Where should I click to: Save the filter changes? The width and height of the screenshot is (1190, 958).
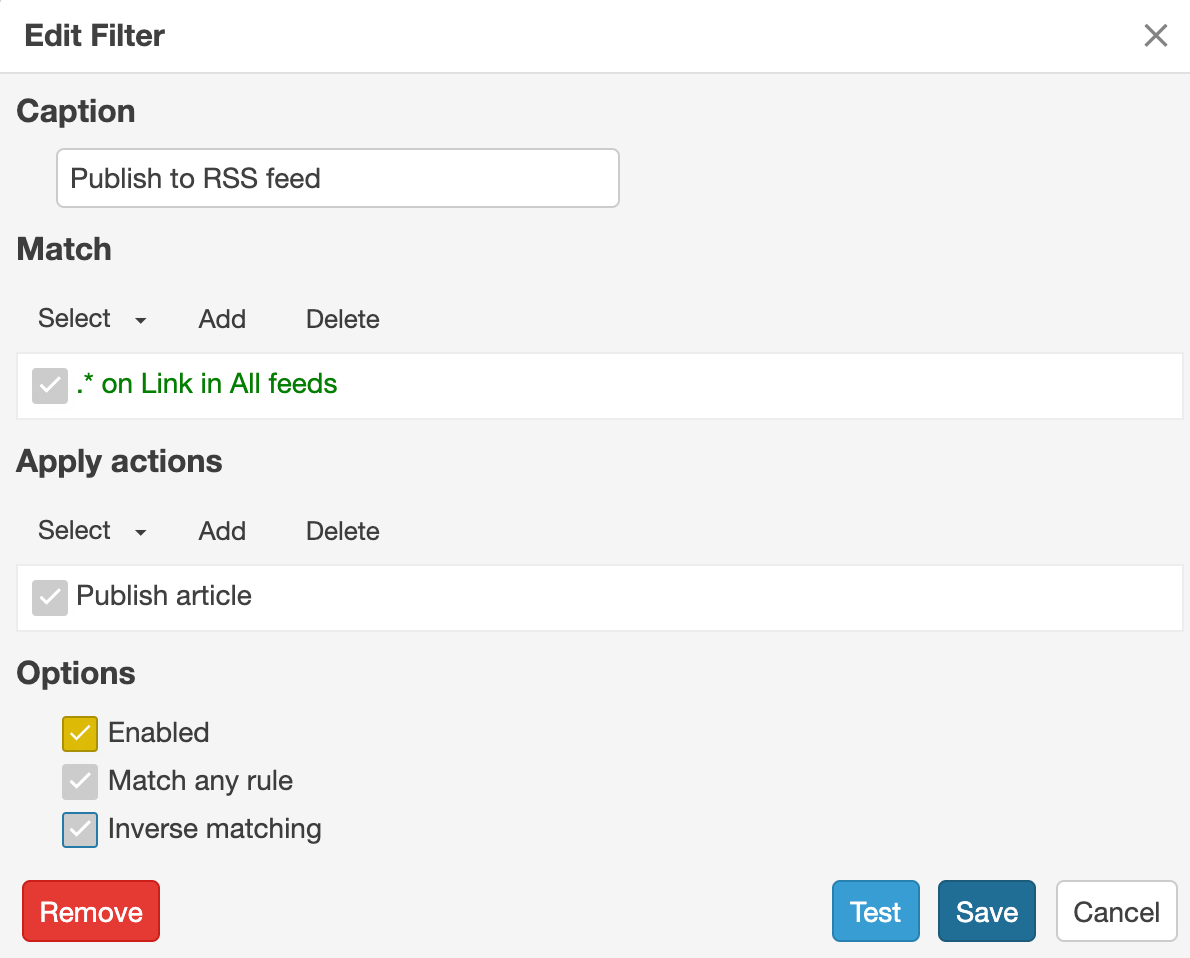pyautogui.click(x=987, y=911)
